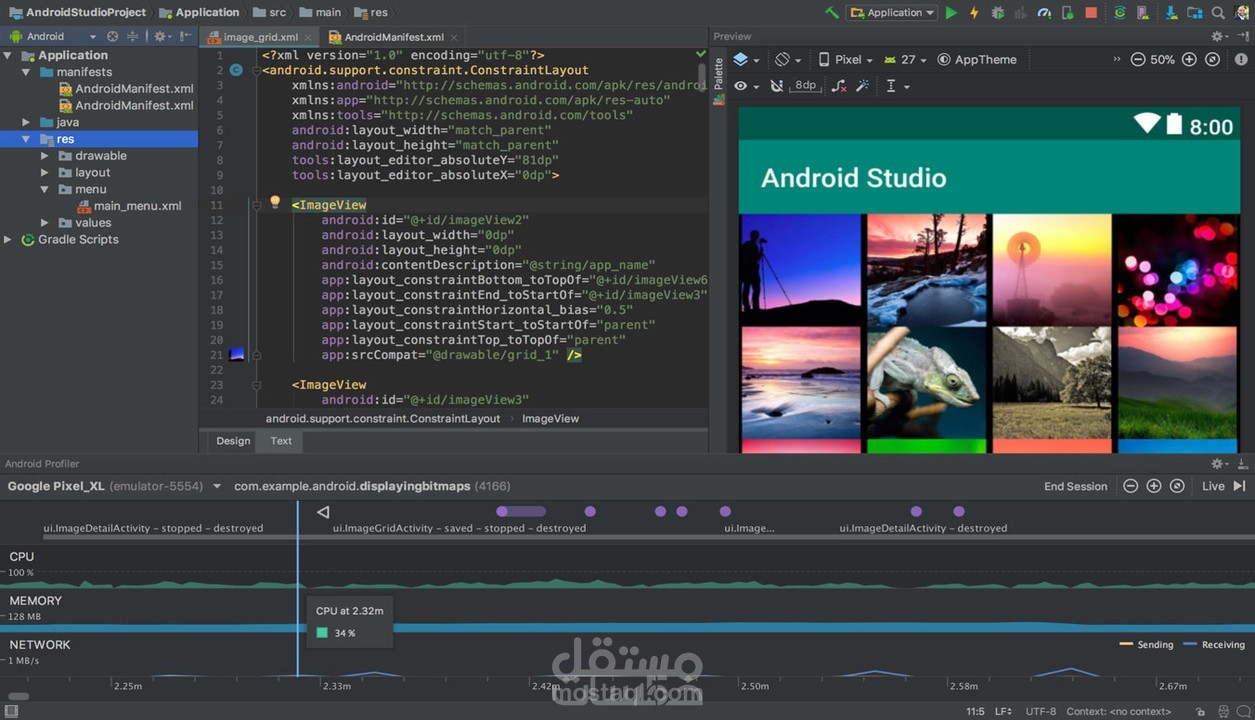
Task: Expand the drawable folder in project tree
Action: (x=45, y=156)
